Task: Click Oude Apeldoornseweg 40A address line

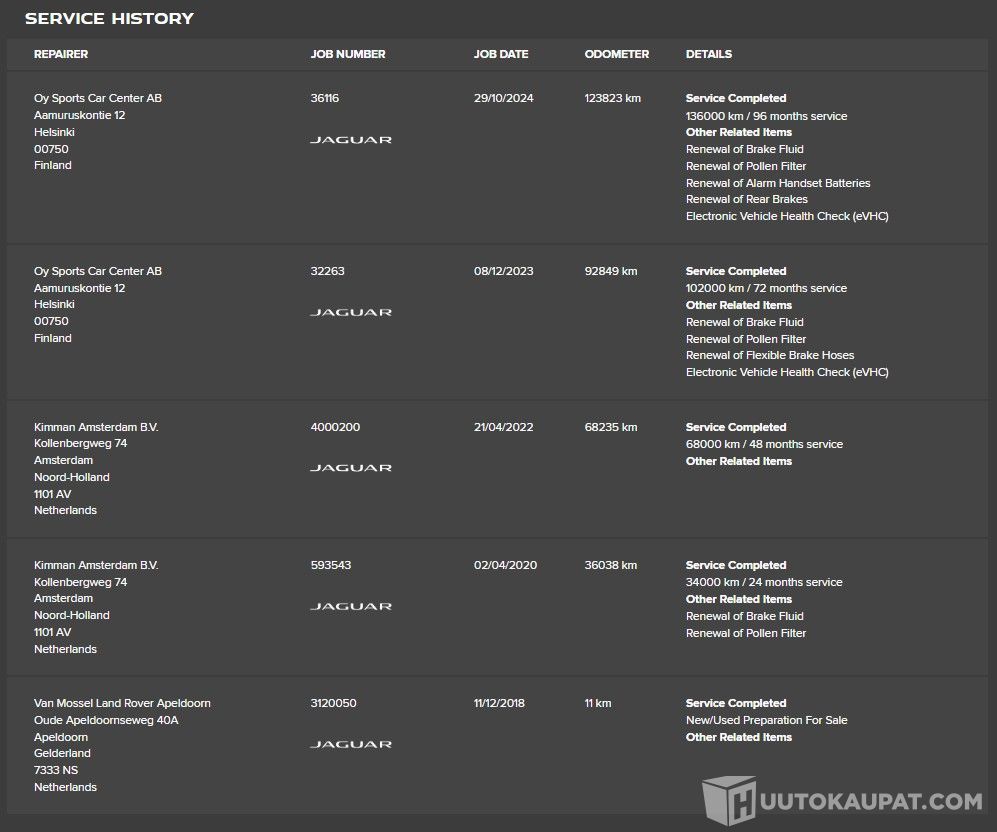Action: coord(106,720)
